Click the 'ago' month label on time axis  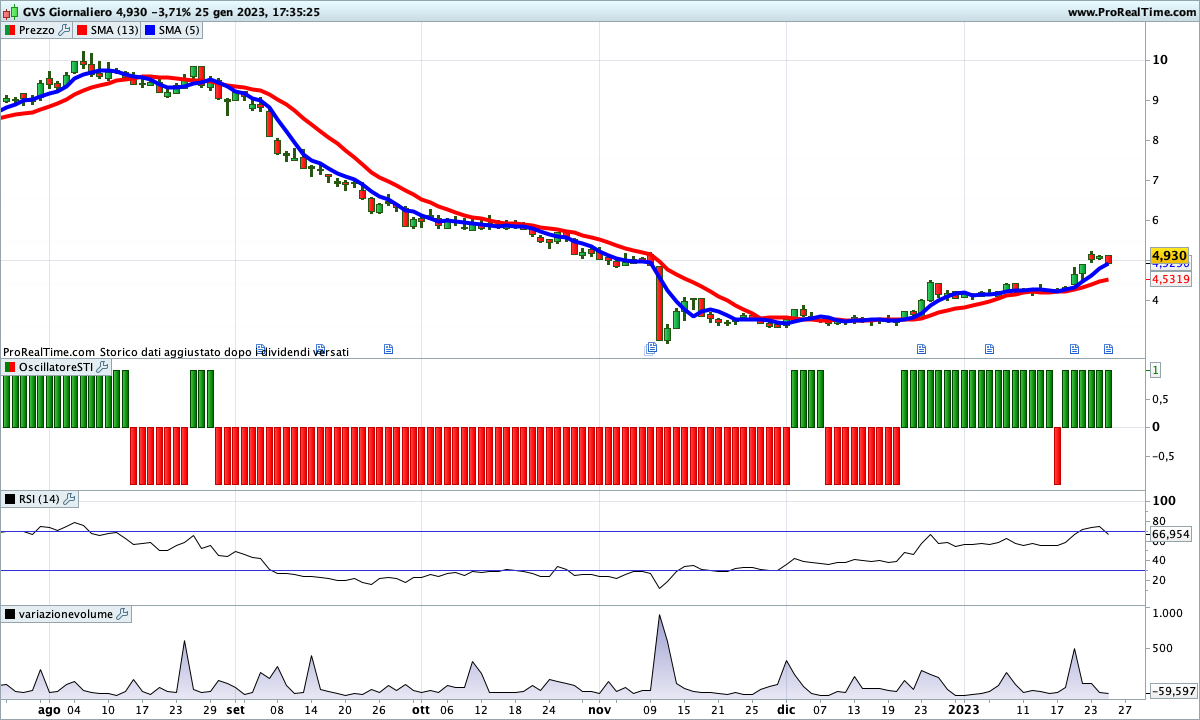pyautogui.click(x=49, y=710)
